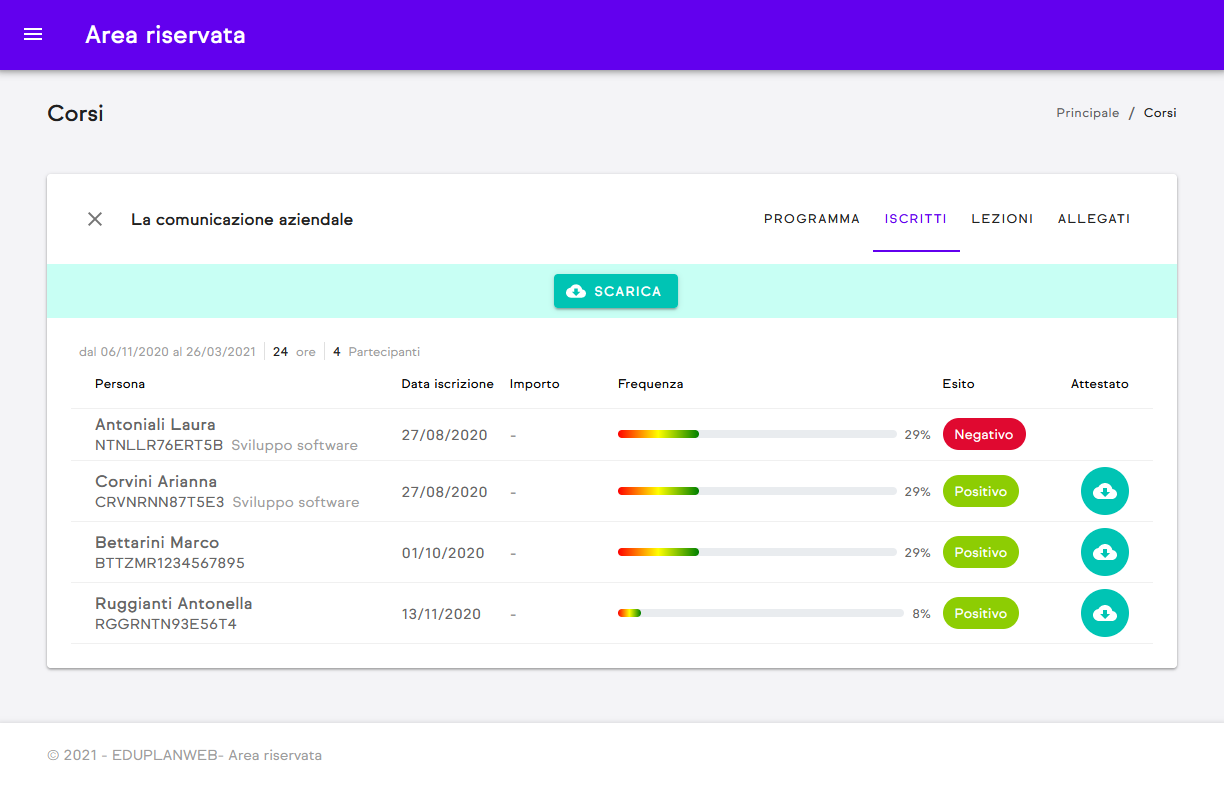
Task: Click the Negativo badge for Antoniali Laura
Action: tap(983, 435)
